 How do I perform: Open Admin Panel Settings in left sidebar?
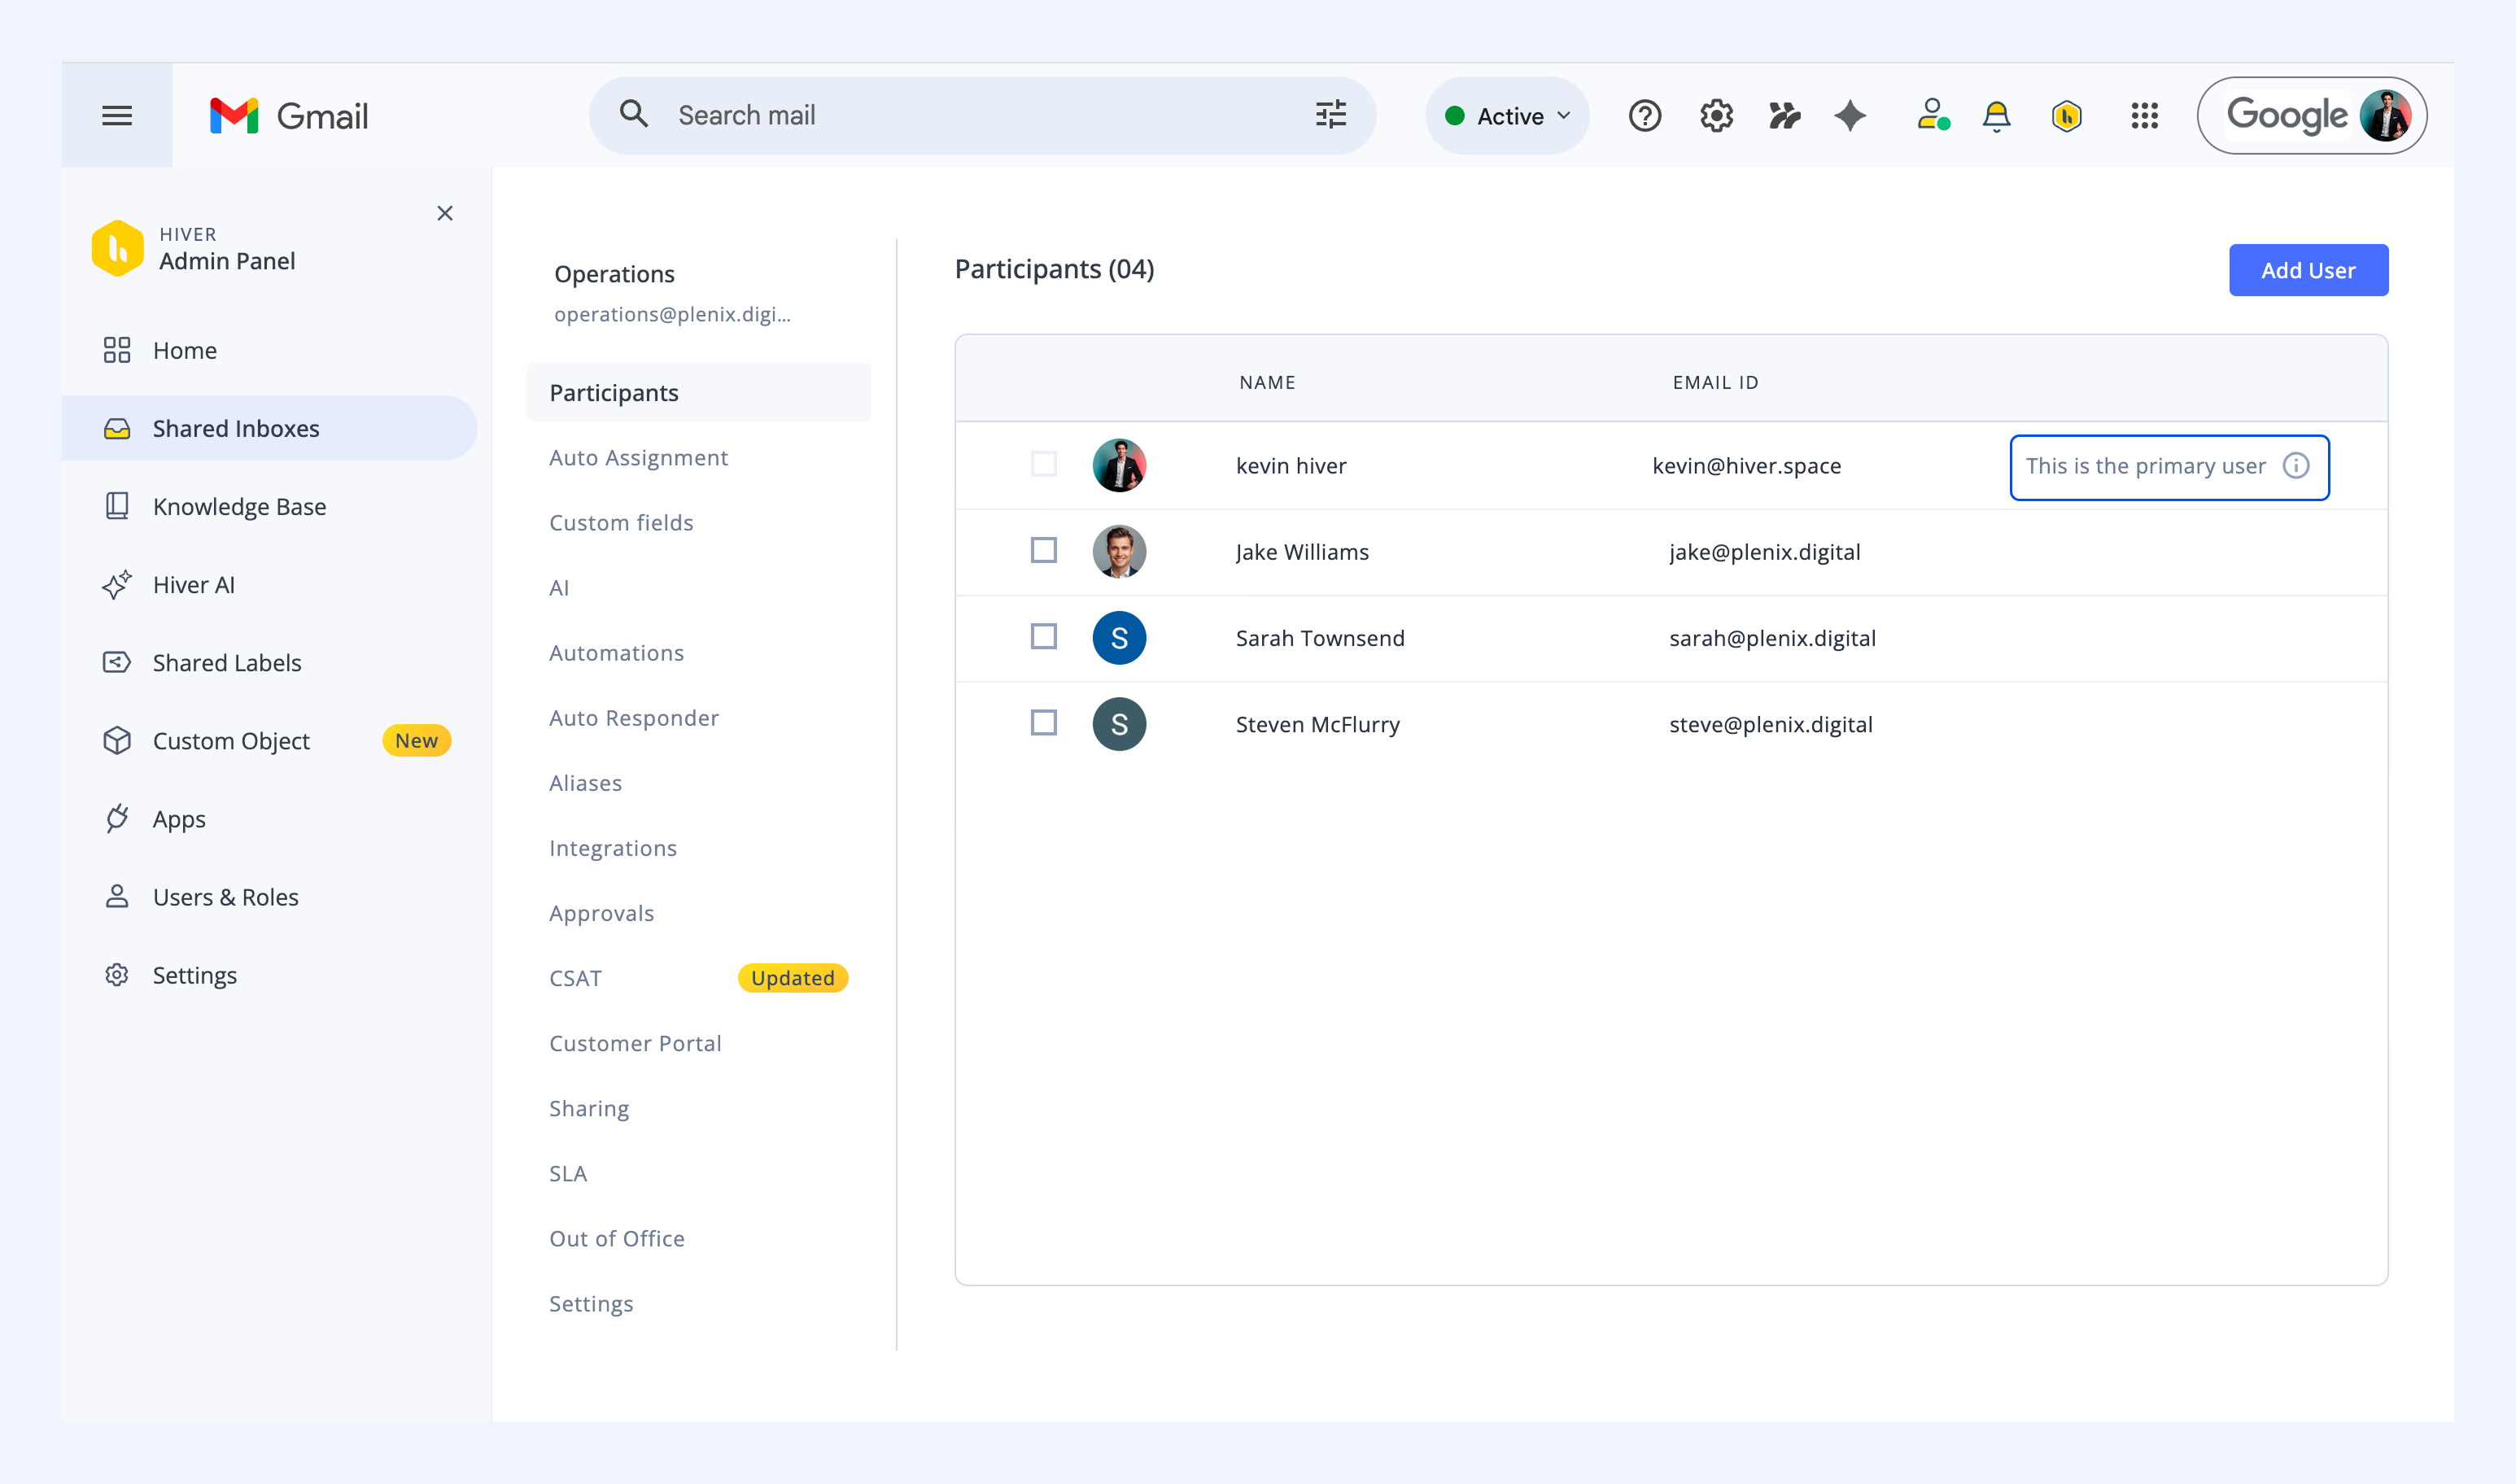coord(270,974)
